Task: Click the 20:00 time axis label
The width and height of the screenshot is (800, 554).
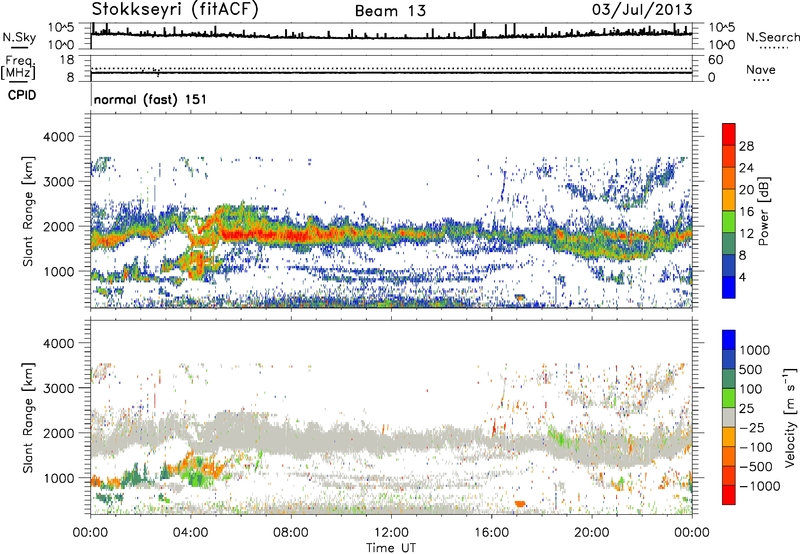Action: pos(592,533)
